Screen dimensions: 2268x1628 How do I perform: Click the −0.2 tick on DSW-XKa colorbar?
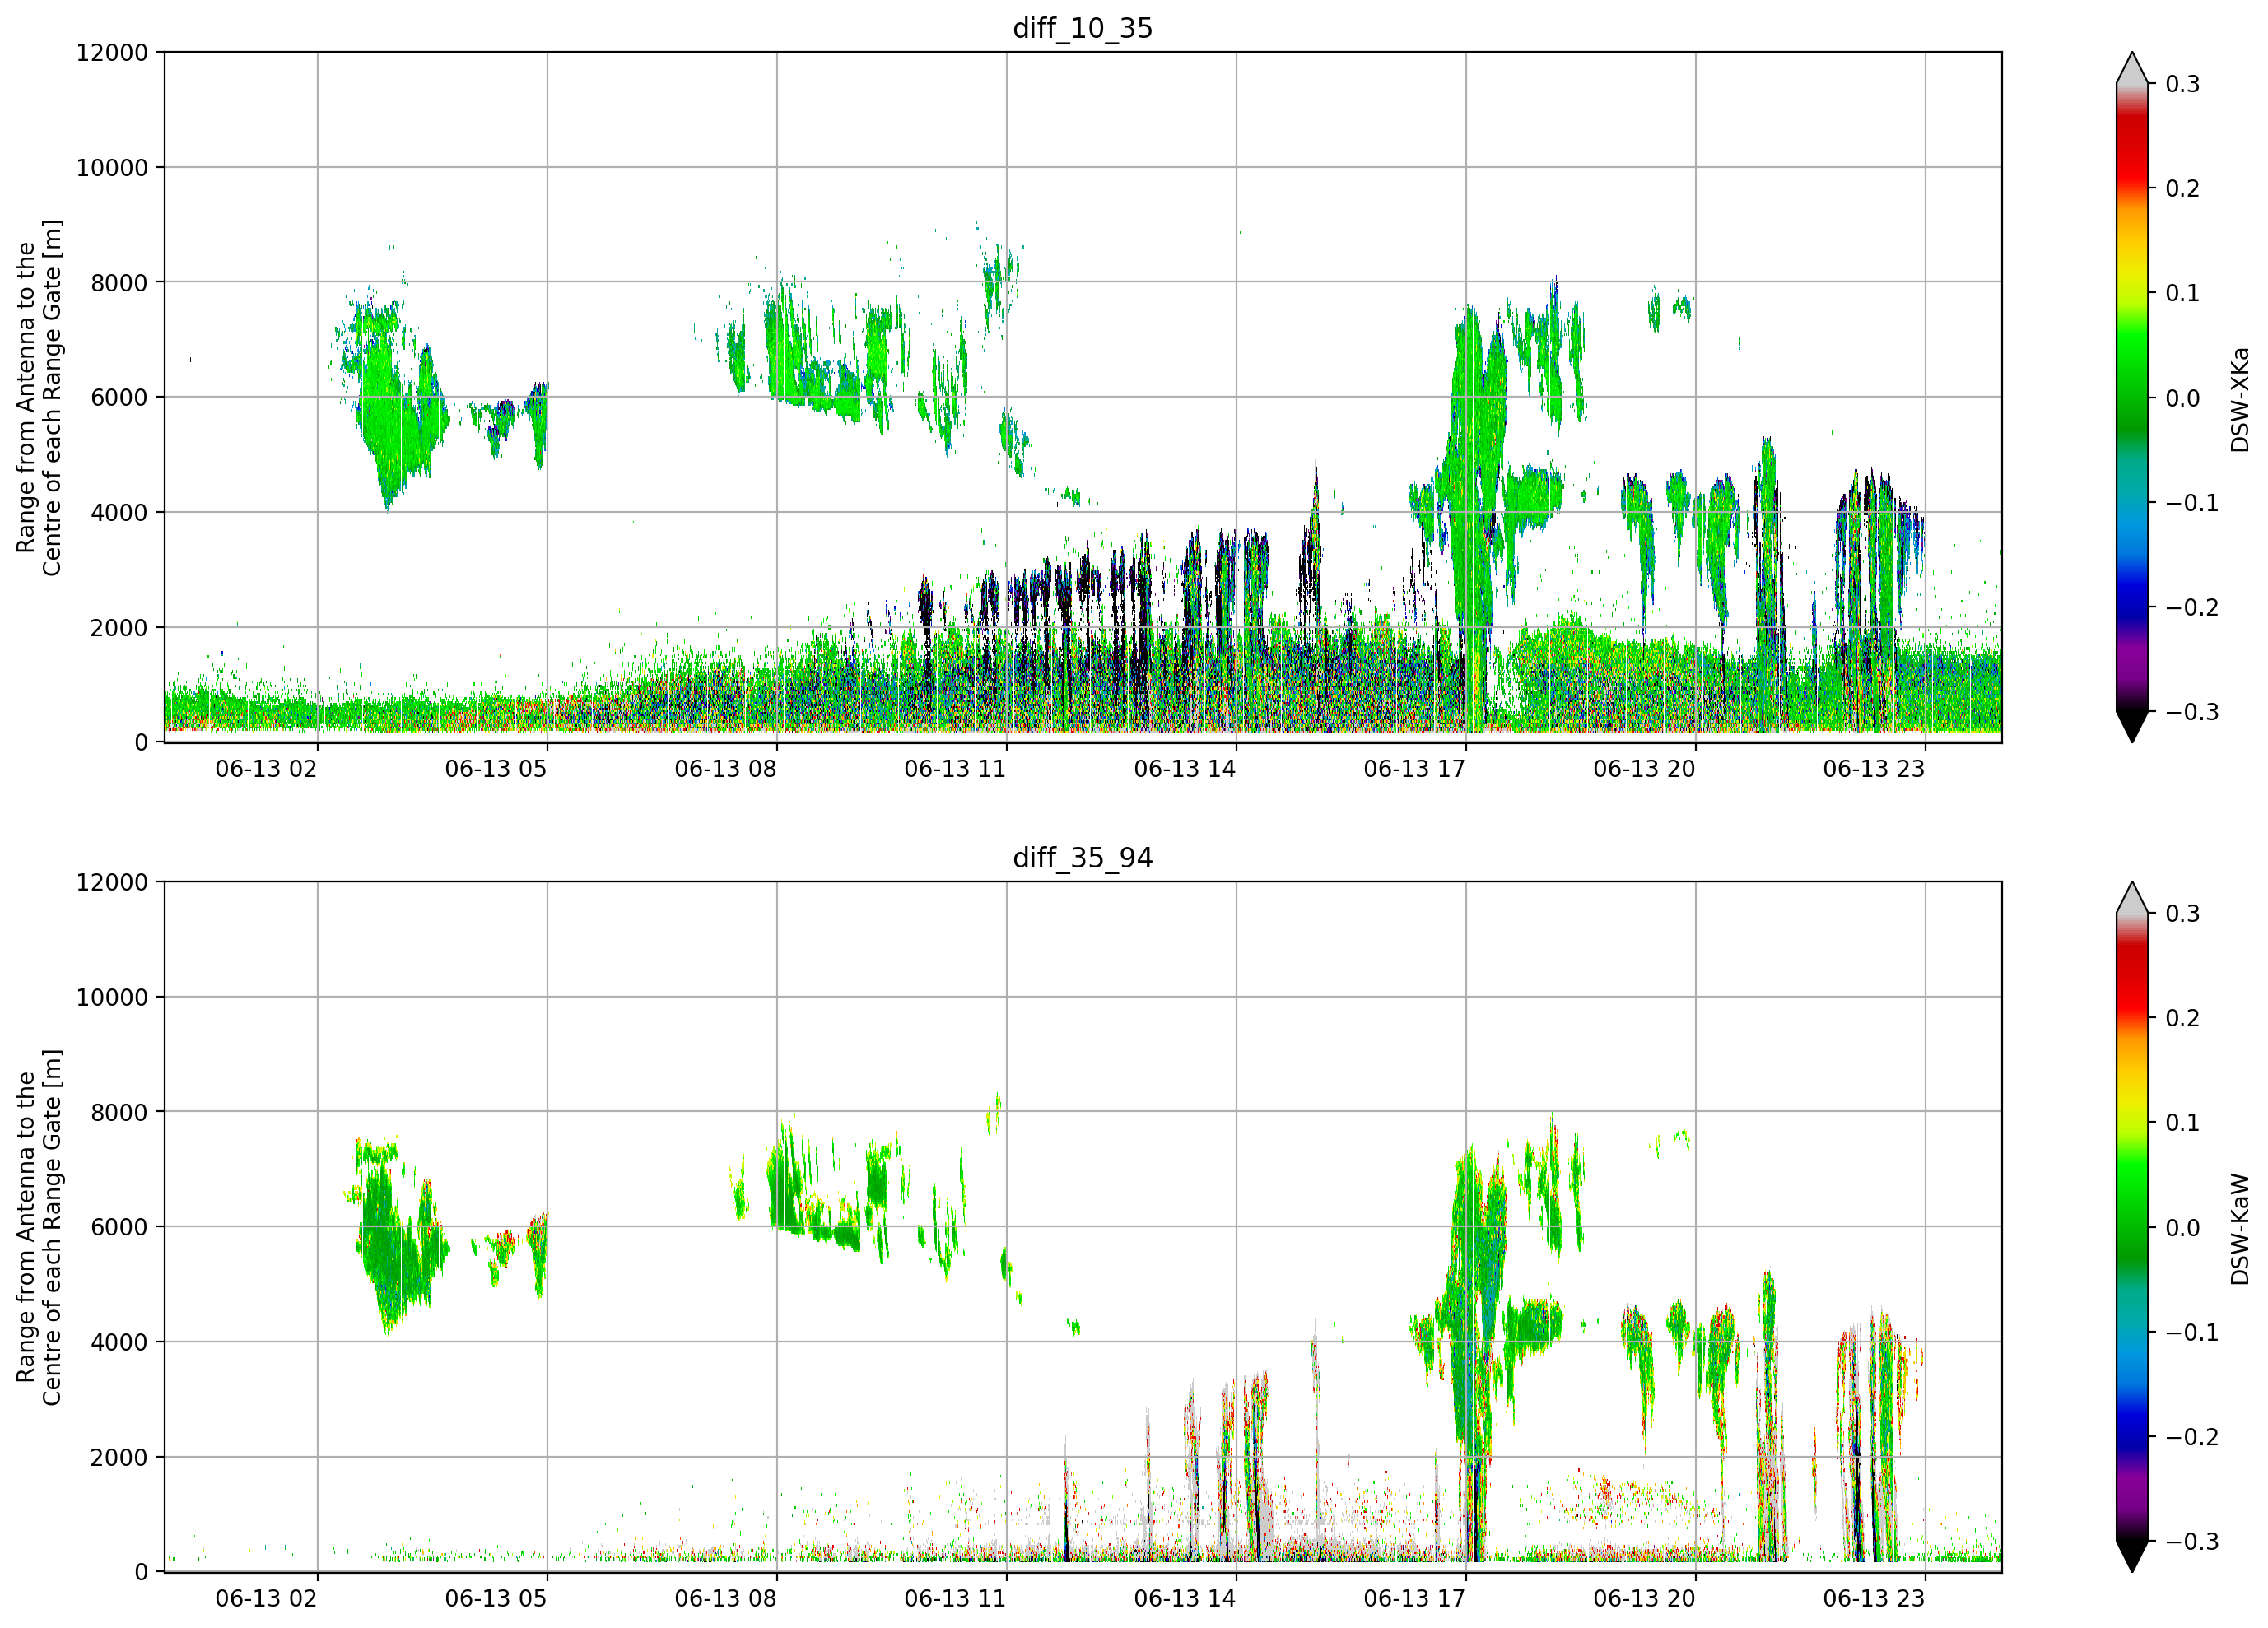pos(2192,608)
